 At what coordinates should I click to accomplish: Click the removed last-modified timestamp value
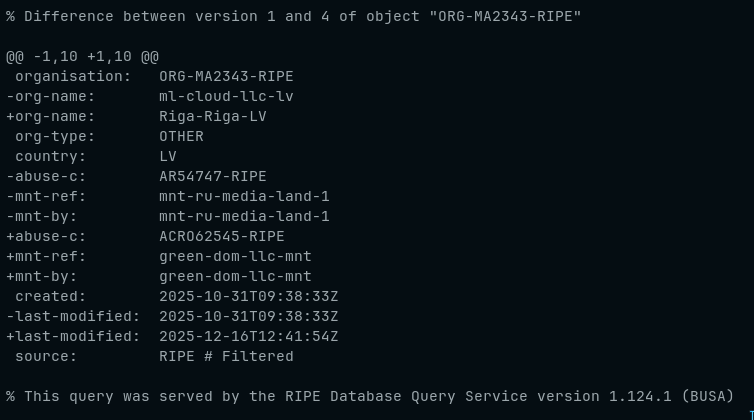coord(249,317)
